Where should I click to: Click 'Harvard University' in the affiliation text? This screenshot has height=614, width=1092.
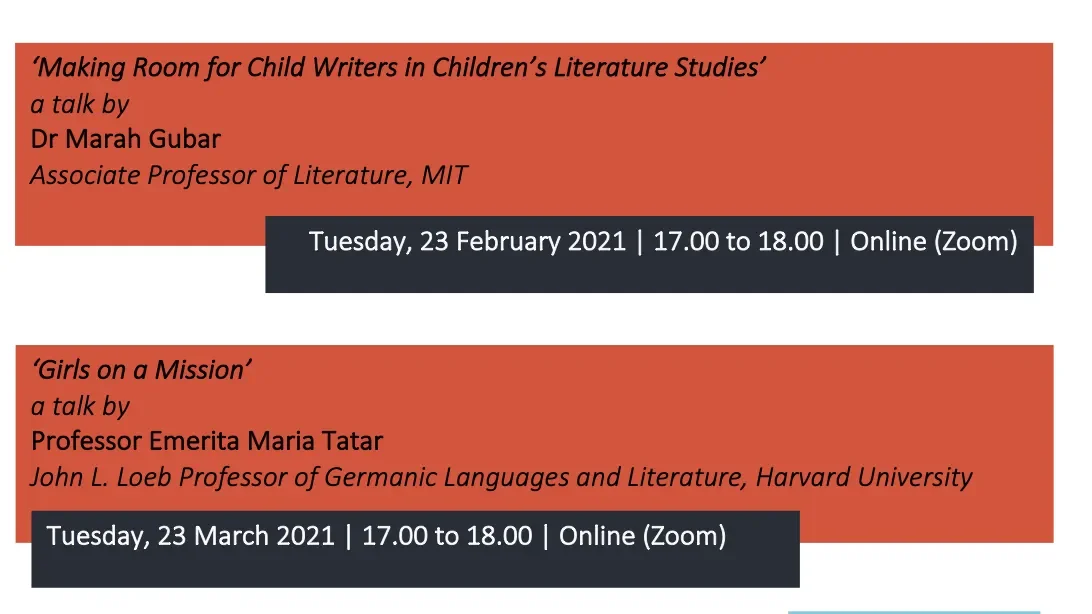coord(864,478)
